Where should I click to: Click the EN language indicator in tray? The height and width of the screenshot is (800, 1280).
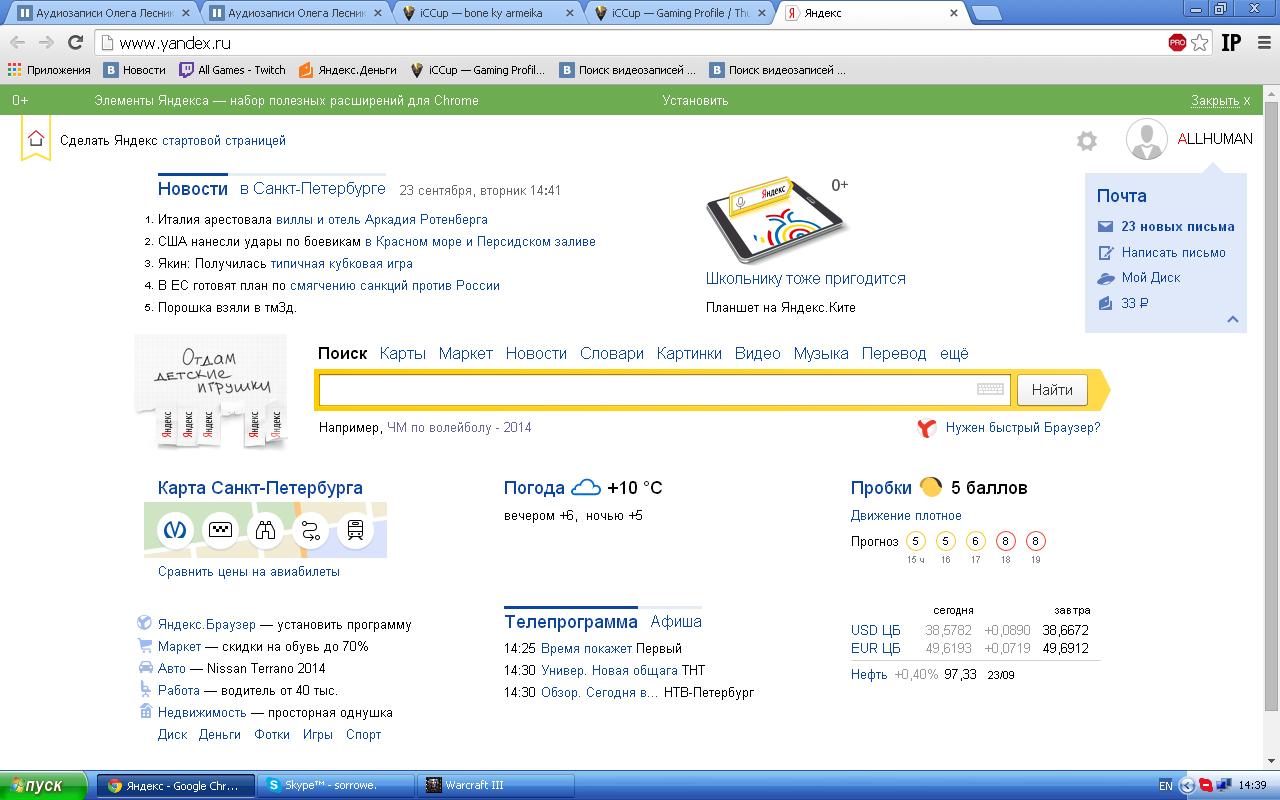point(1165,786)
